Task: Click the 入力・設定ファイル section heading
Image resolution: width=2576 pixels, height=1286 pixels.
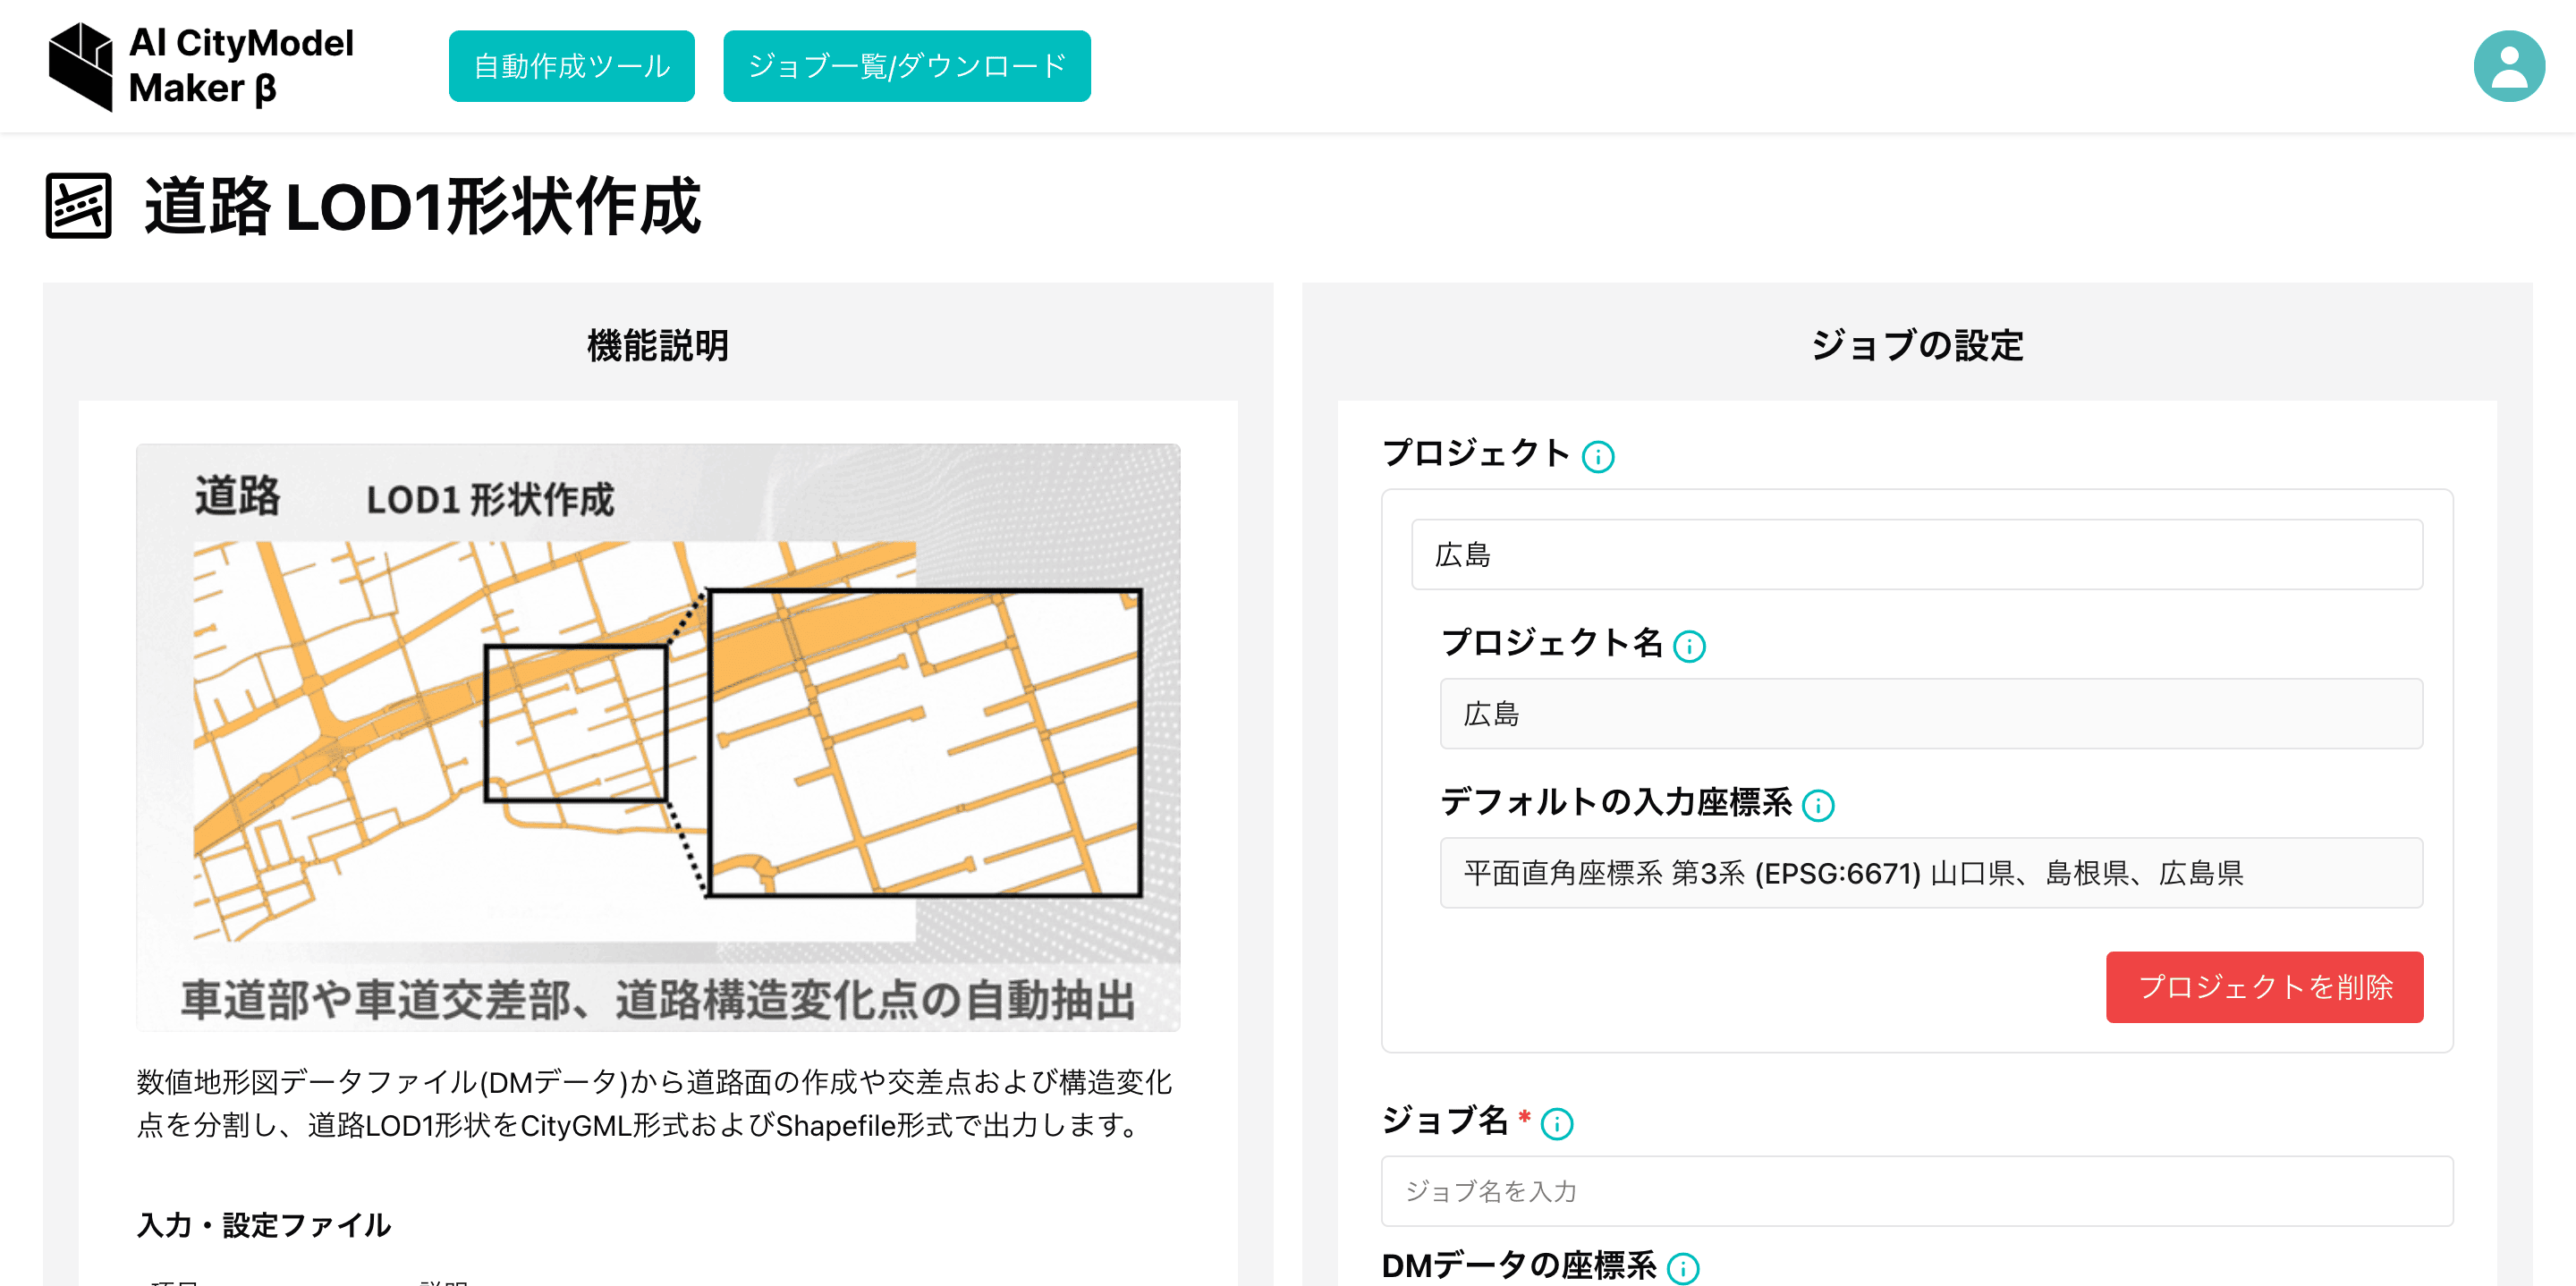Action: pyautogui.click(x=264, y=1224)
